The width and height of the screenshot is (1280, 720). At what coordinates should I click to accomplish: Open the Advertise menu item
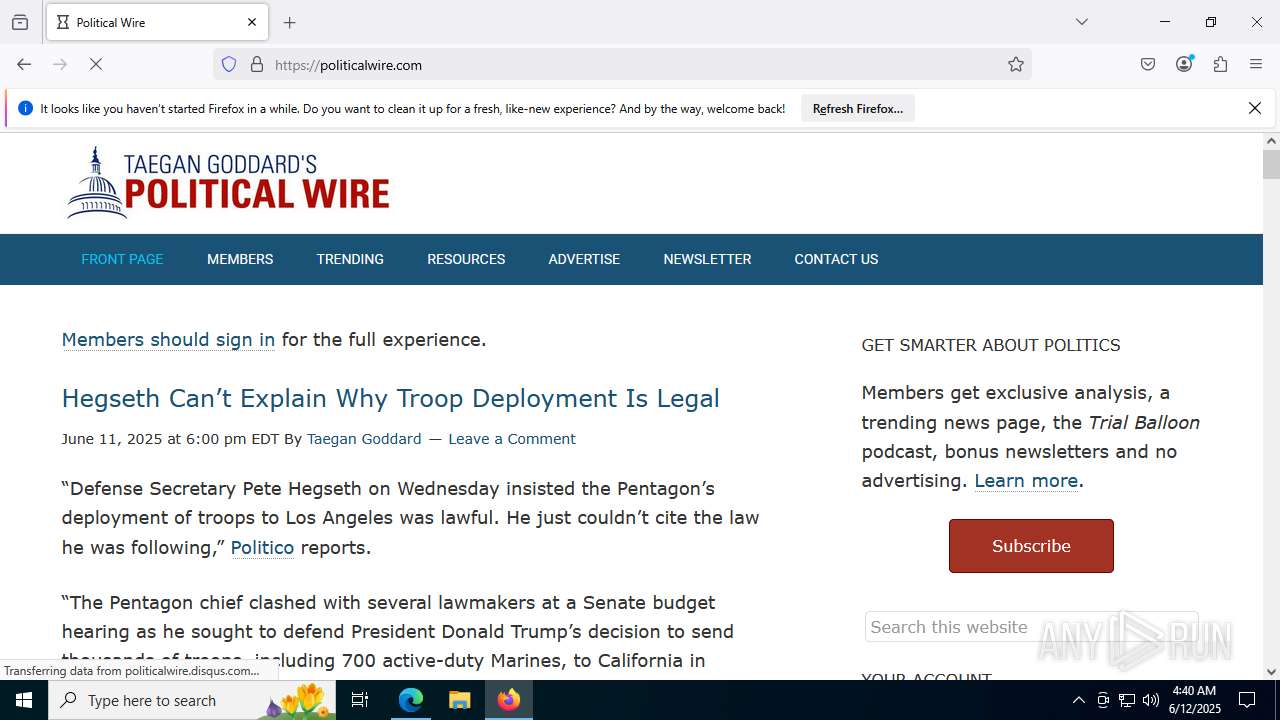(584, 259)
